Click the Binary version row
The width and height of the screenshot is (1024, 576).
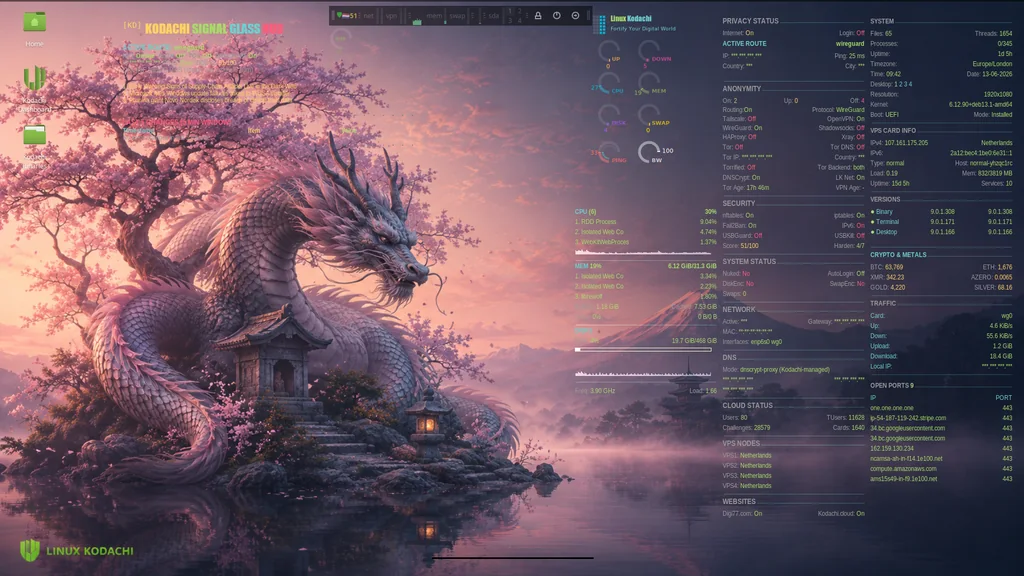941,212
